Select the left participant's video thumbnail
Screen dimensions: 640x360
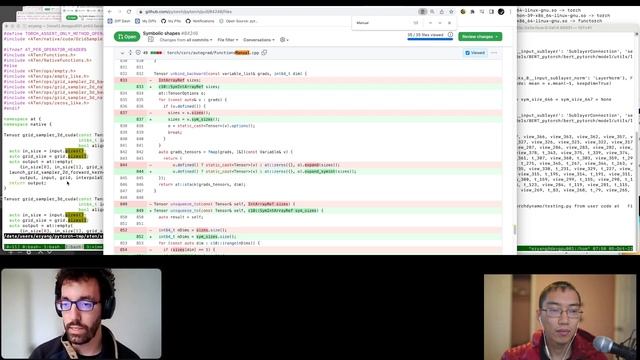coord(81,313)
